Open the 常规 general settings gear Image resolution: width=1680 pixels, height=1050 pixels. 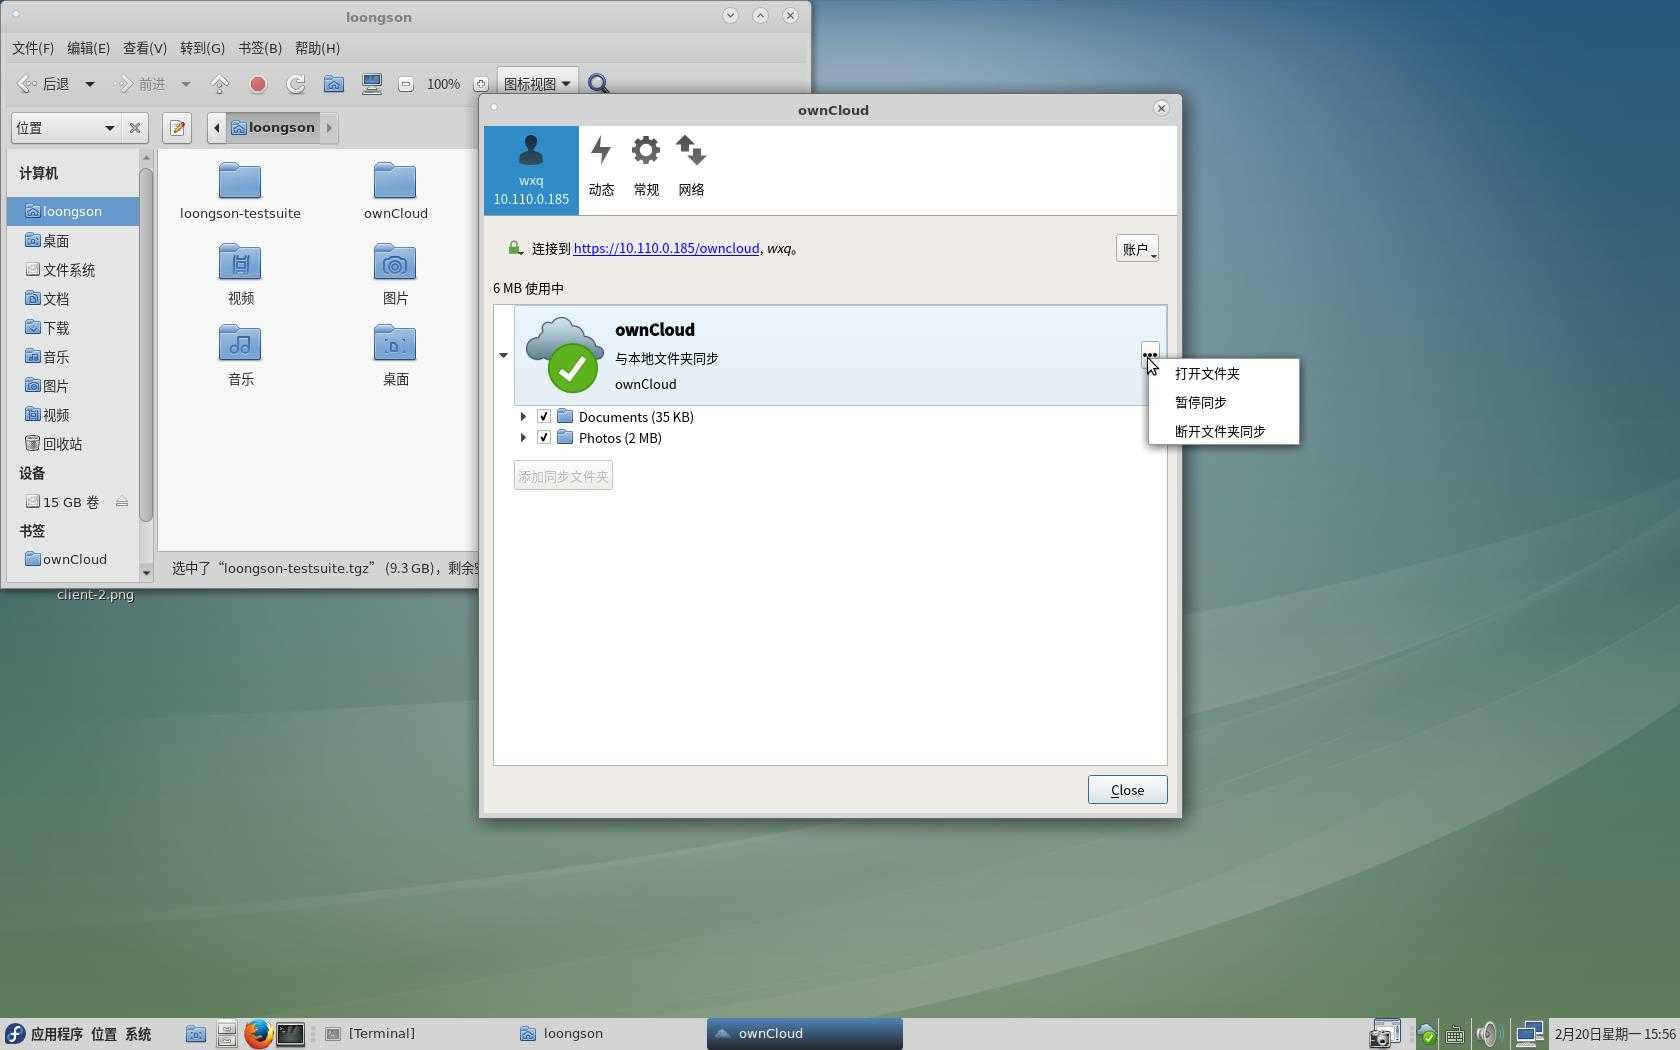[x=646, y=167]
